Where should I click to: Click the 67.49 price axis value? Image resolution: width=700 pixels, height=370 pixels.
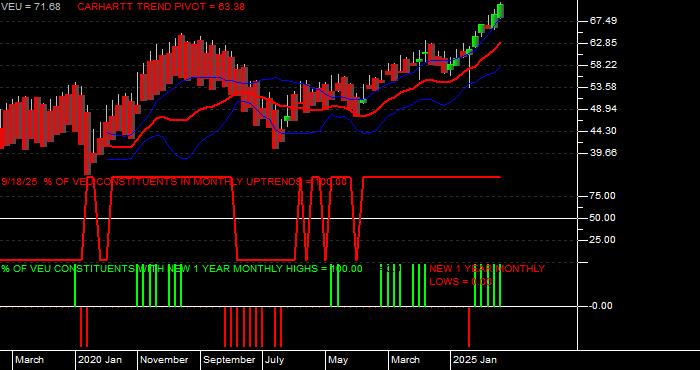tap(603, 21)
